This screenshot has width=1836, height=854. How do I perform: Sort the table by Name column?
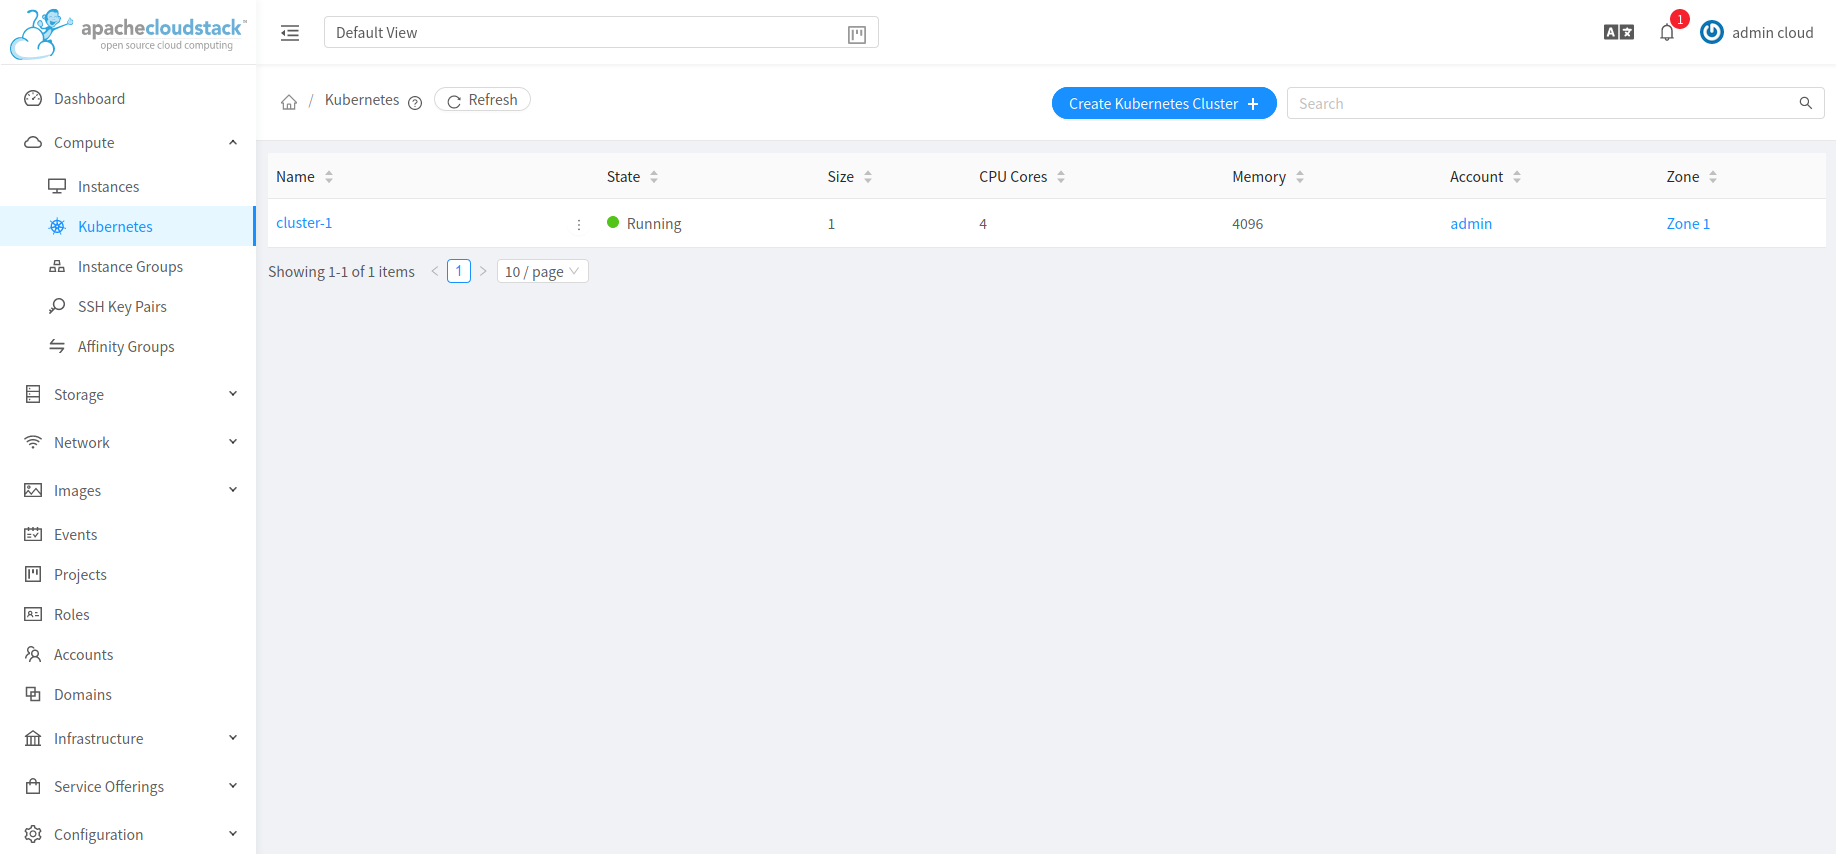point(329,177)
